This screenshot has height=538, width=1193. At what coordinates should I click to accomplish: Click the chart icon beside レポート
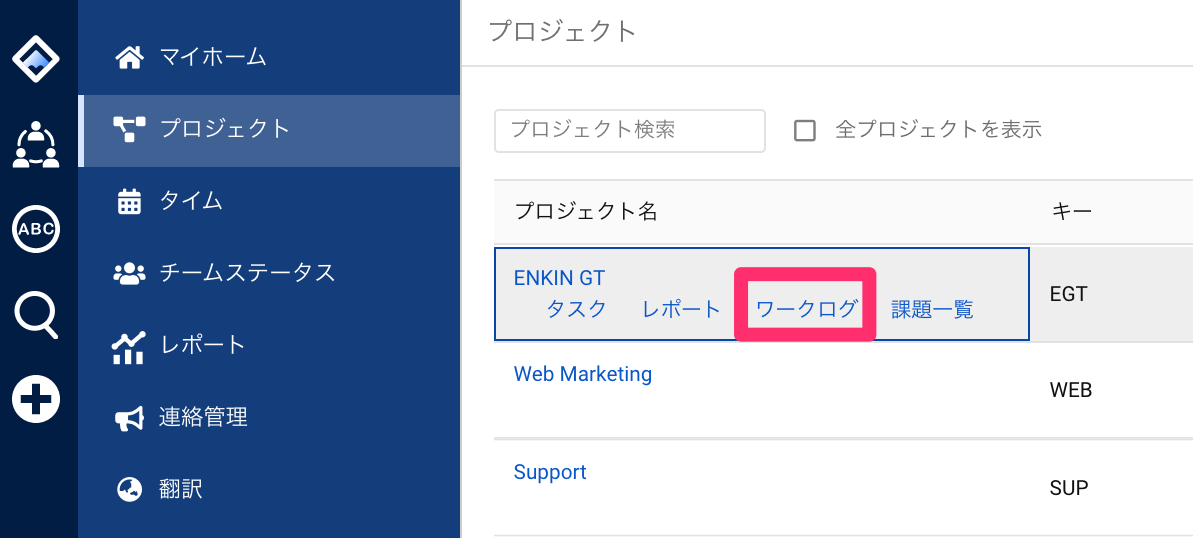(129, 347)
